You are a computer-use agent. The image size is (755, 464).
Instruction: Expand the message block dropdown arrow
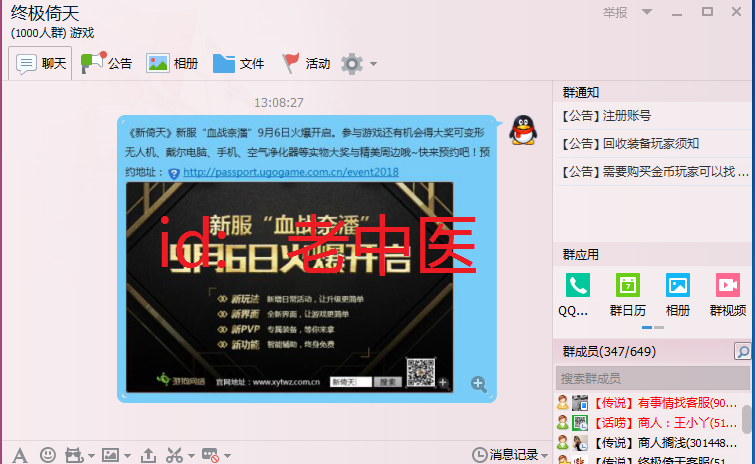click(227, 455)
